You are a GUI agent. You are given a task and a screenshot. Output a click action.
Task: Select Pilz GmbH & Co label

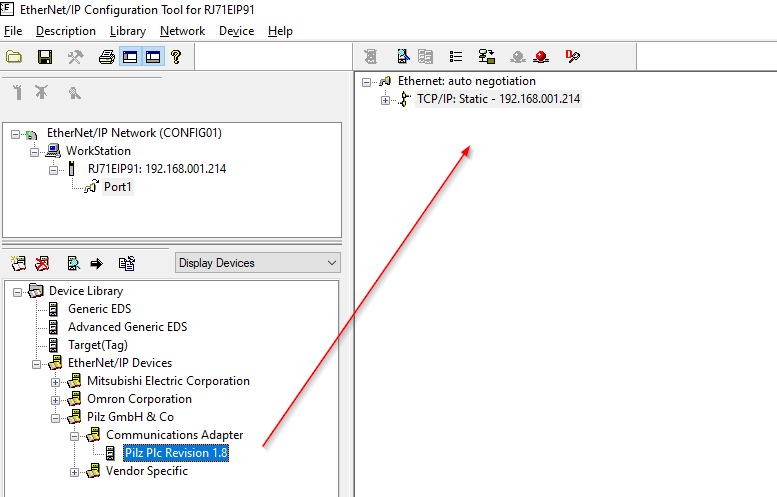coord(130,417)
